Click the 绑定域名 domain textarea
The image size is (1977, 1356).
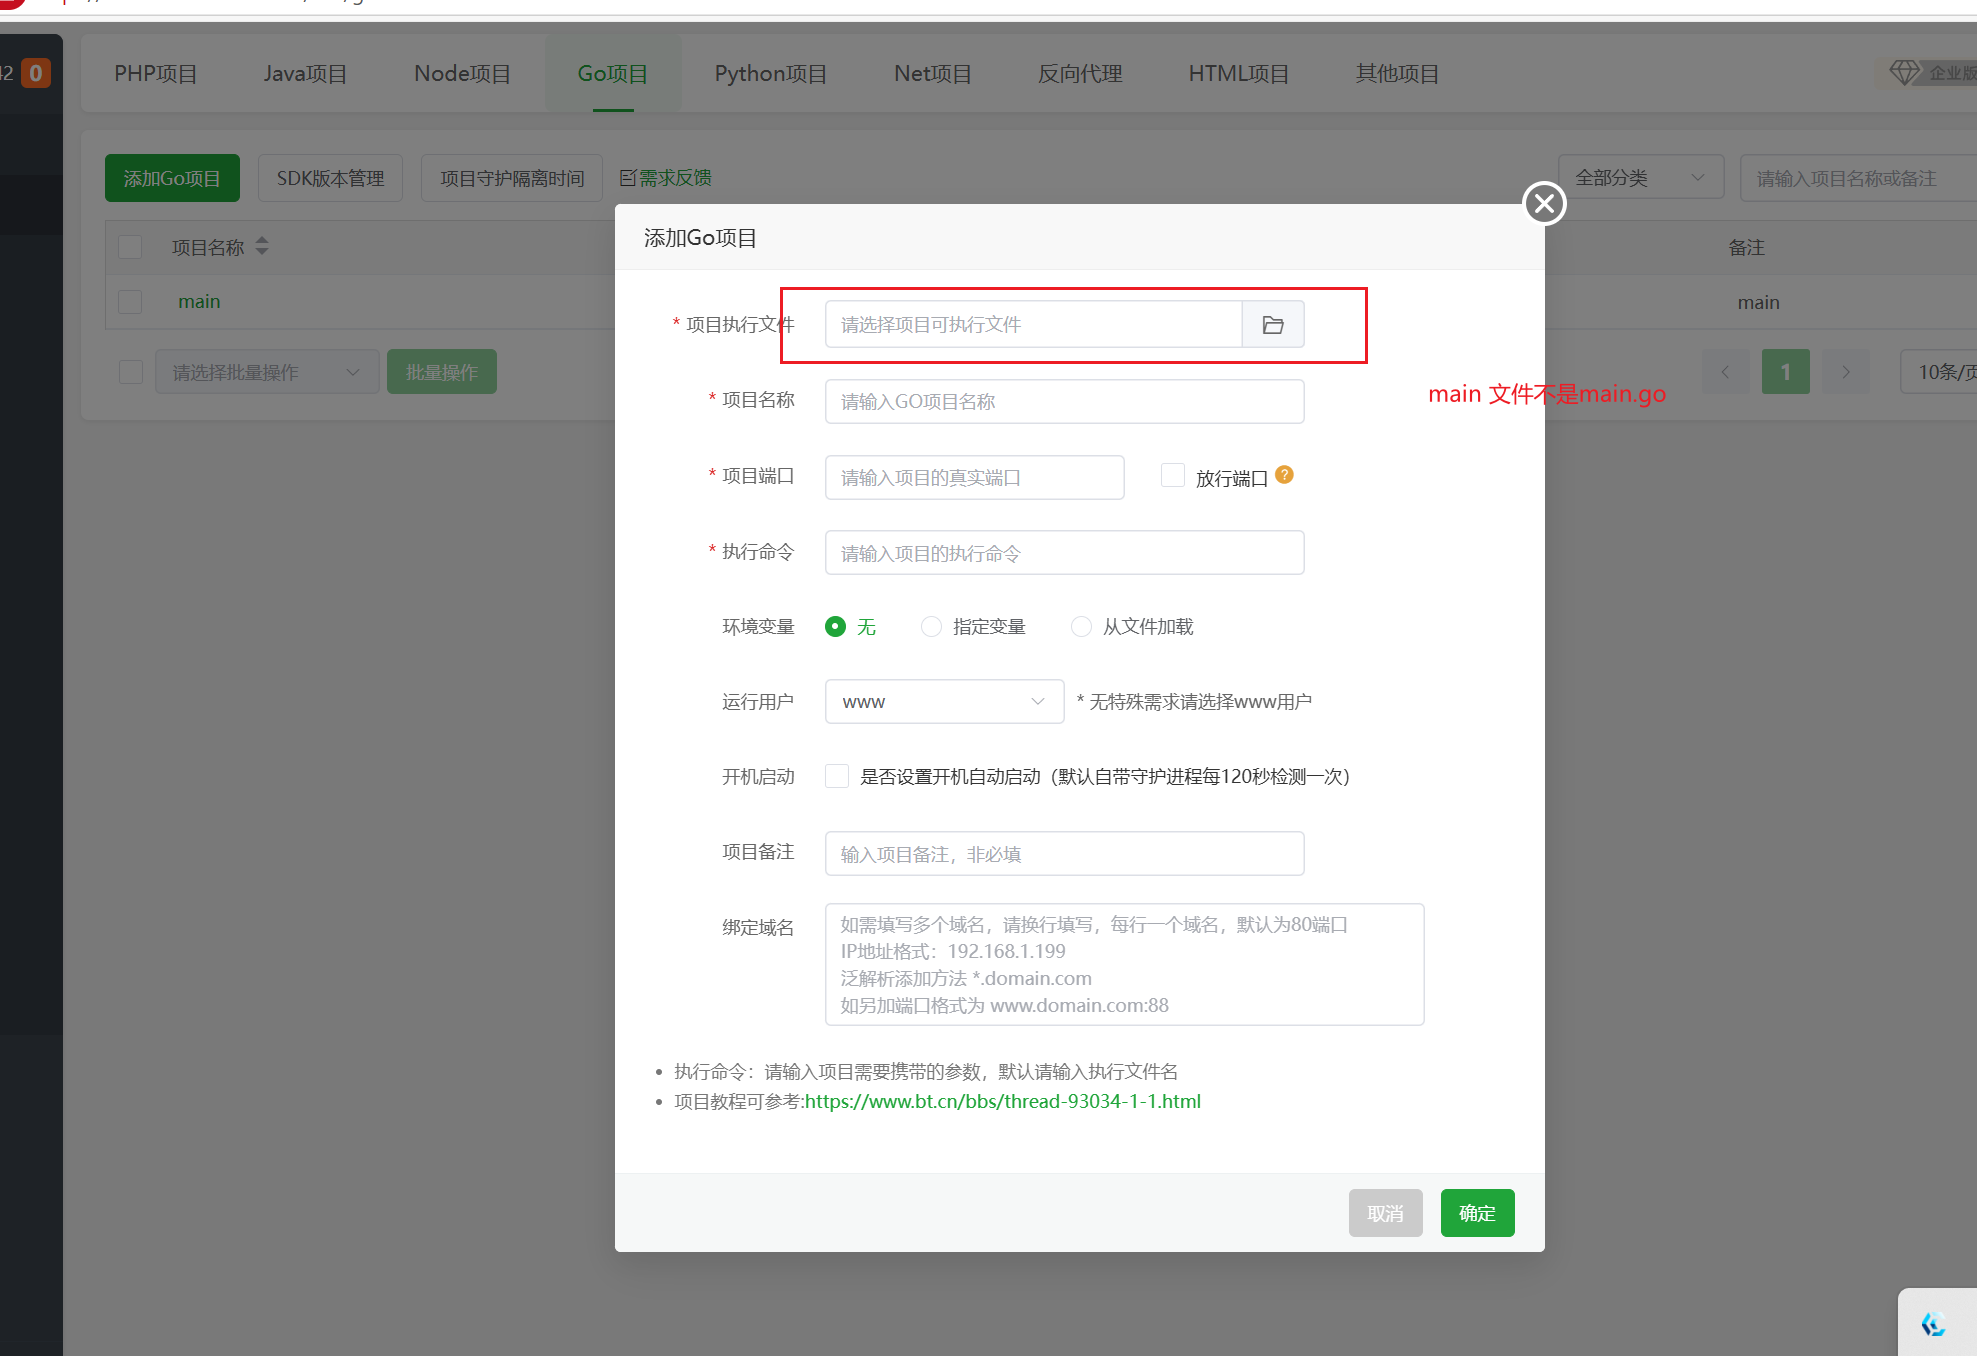click(1124, 964)
